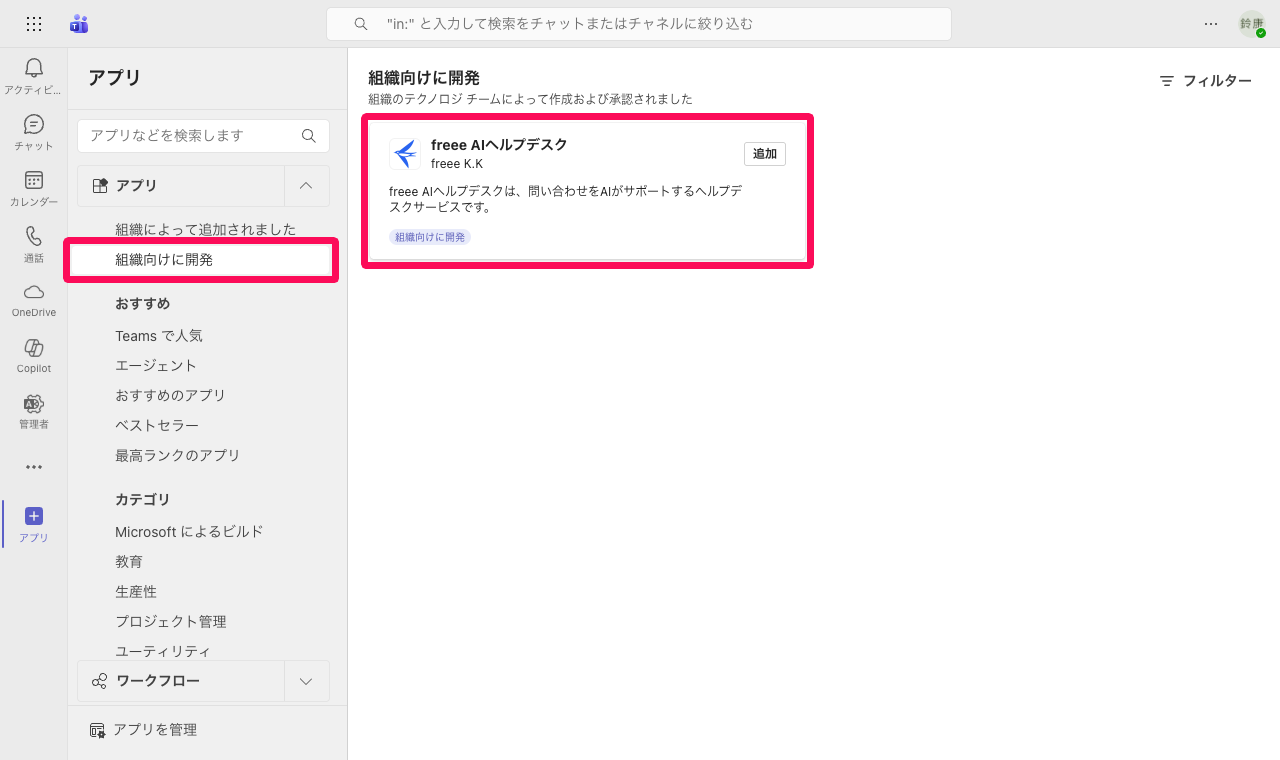This screenshot has width=1280, height=760.
Task: Select 組織向けに開発 in left list
Action: click(201, 260)
